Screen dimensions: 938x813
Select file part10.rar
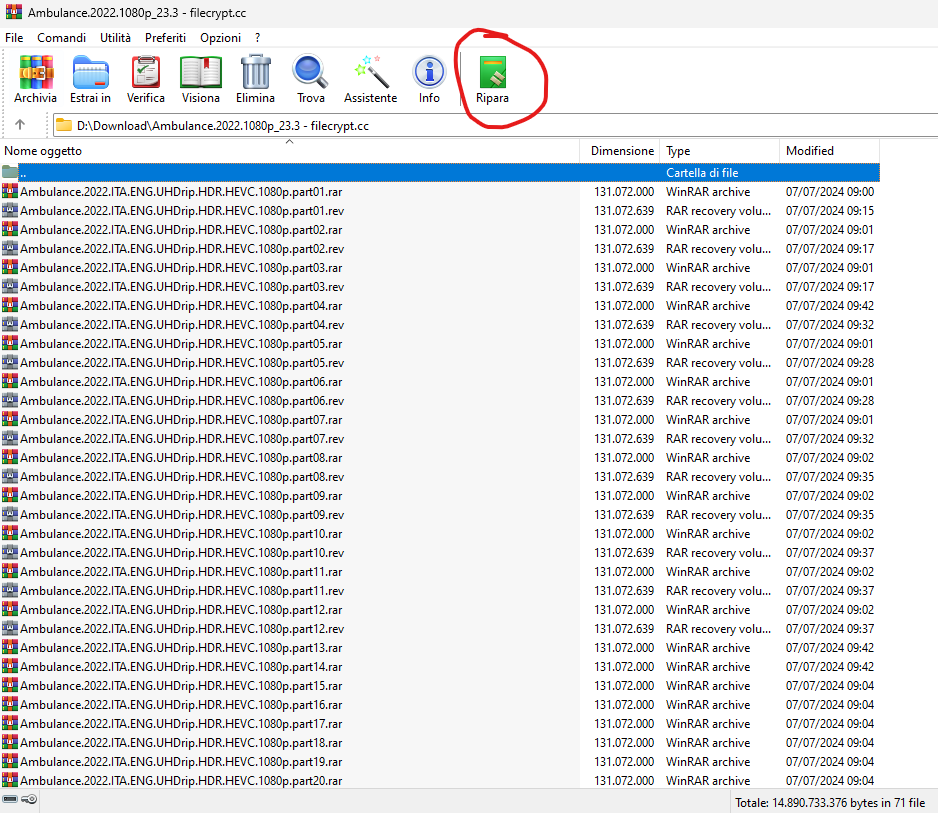[440, 534]
